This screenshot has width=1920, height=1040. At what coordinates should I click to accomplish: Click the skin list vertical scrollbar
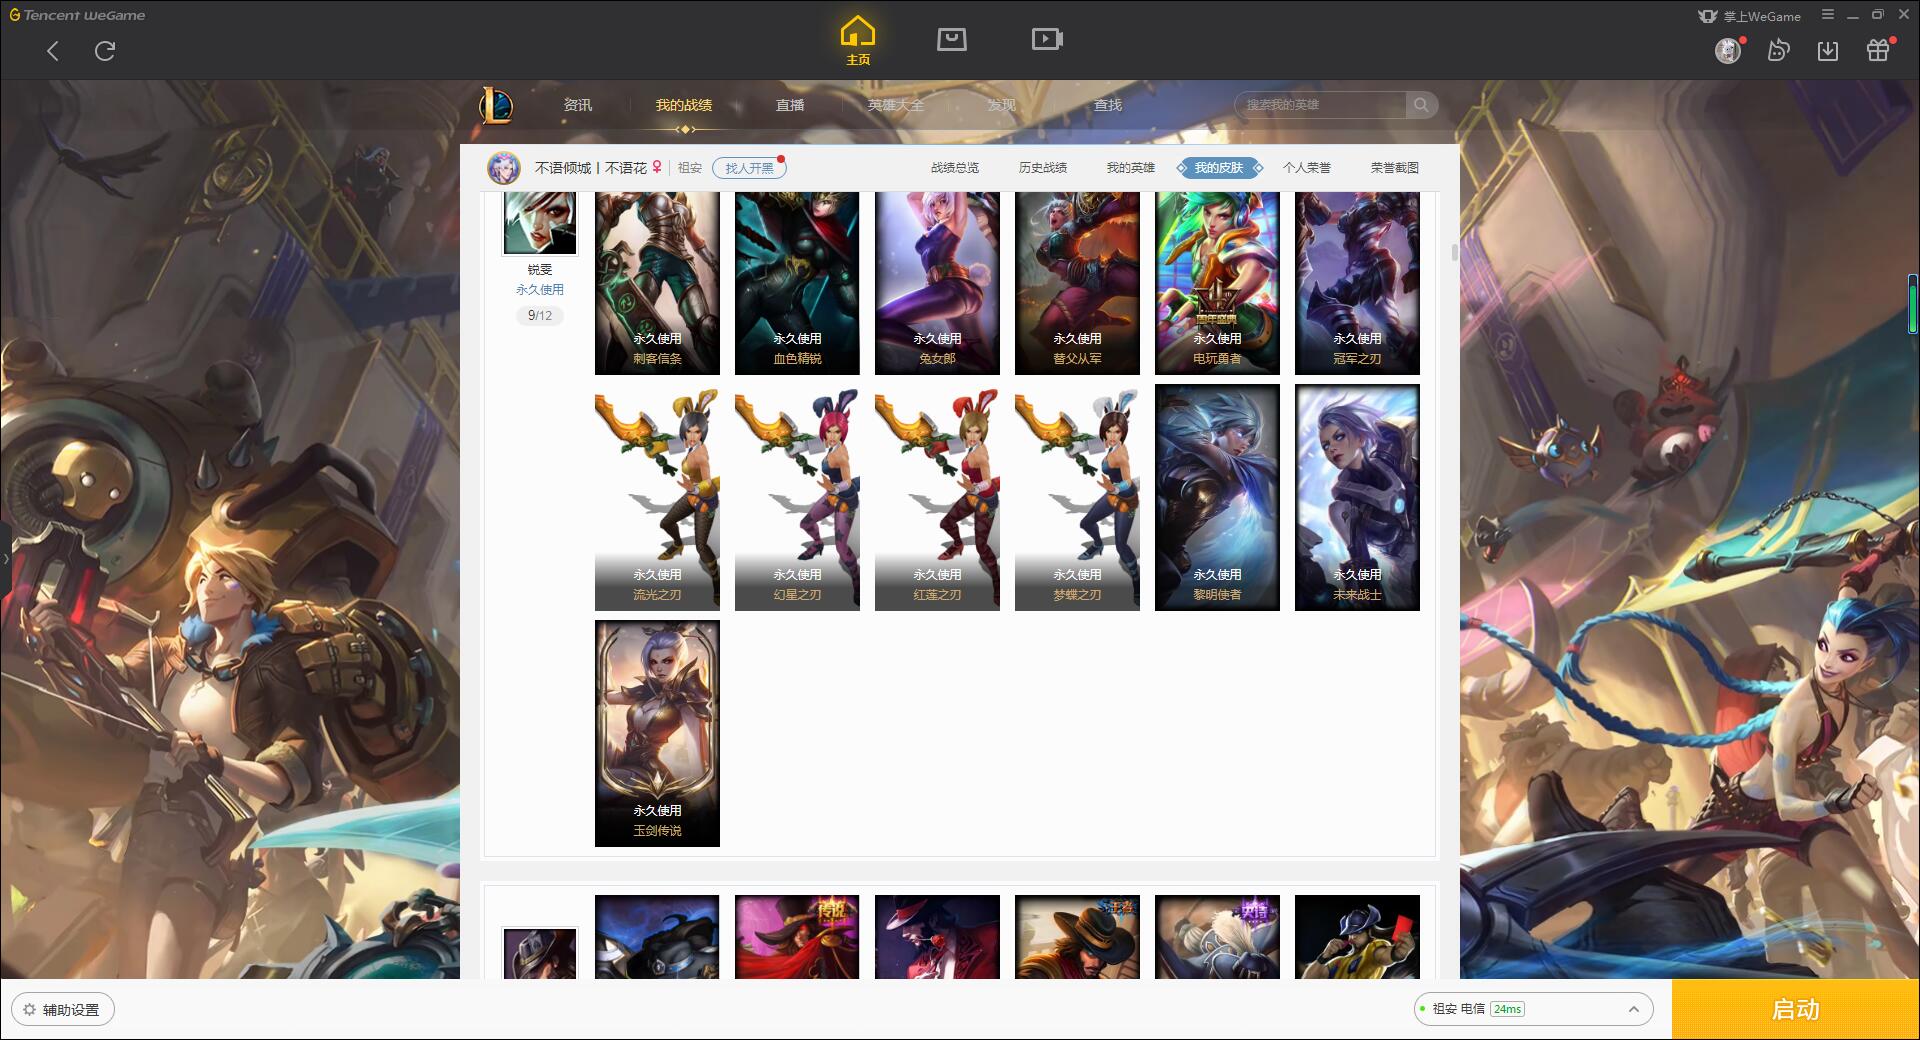pos(1454,252)
